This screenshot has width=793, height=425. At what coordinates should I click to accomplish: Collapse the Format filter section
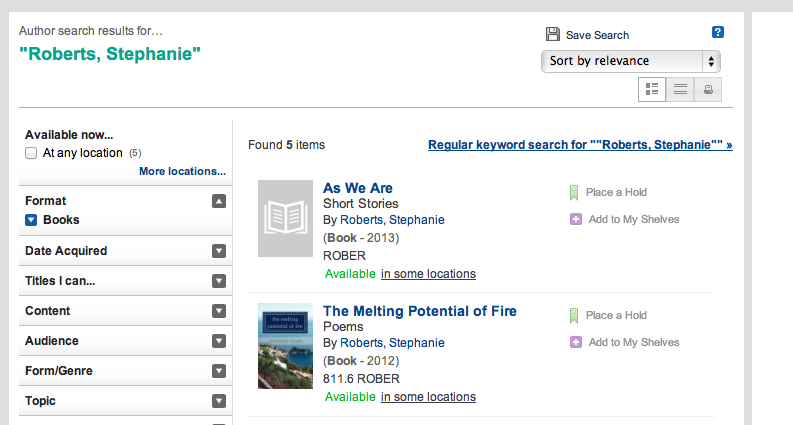219,201
